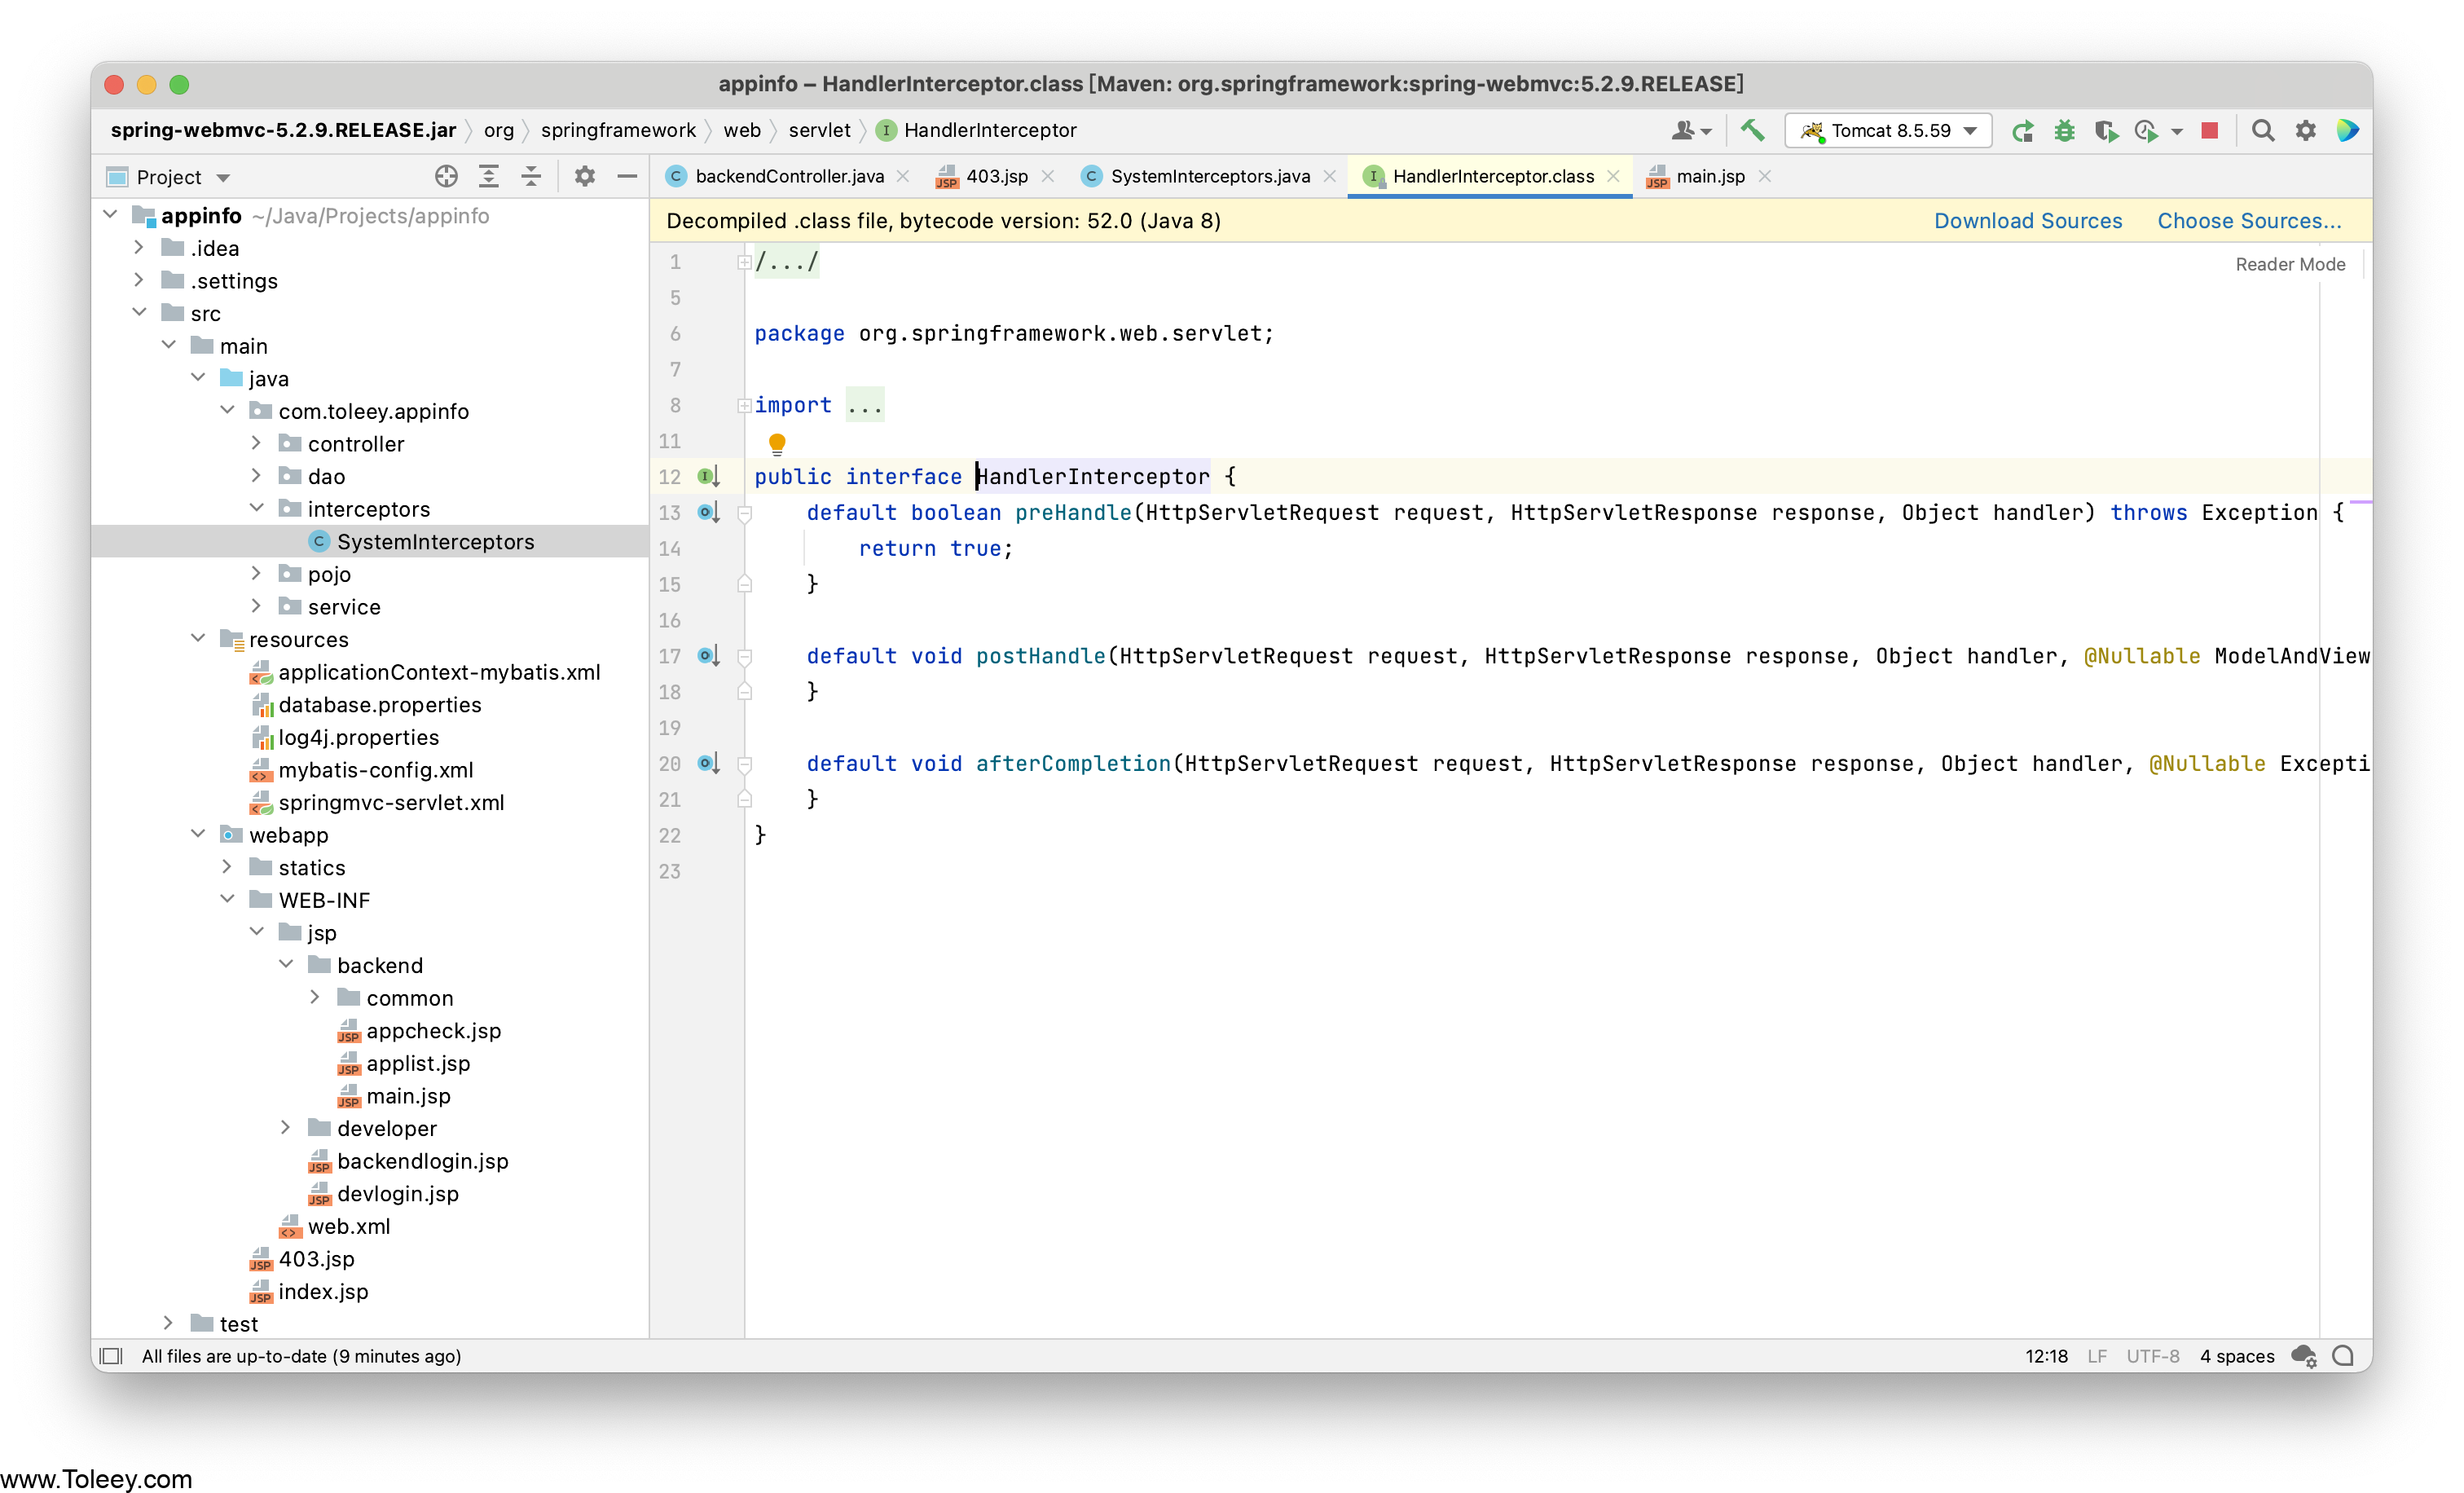Click the intention lightbulb in editor
This screenshot has height=1493, width=2464.
pos(777,442)
